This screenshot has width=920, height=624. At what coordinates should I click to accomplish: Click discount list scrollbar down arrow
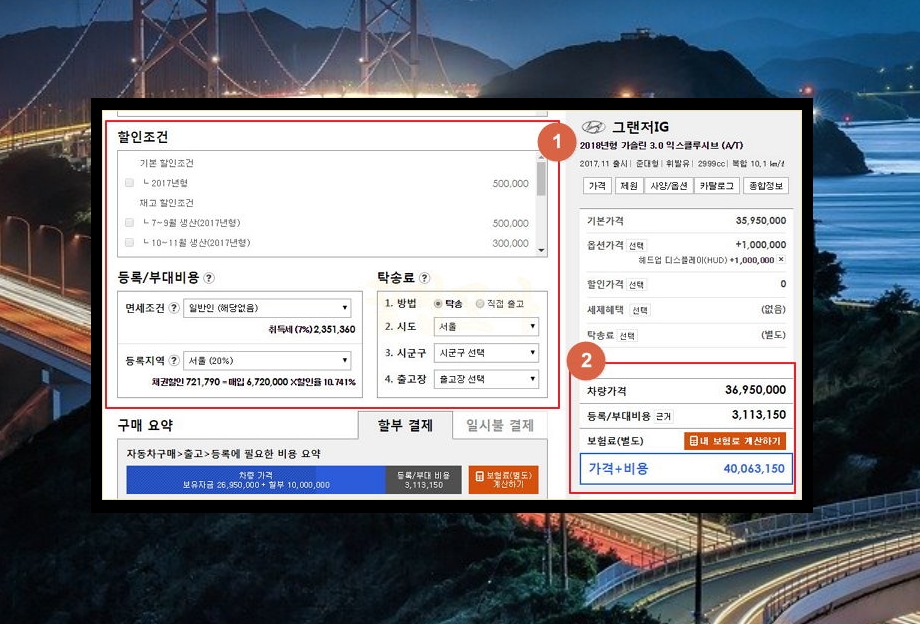point(542,251)
